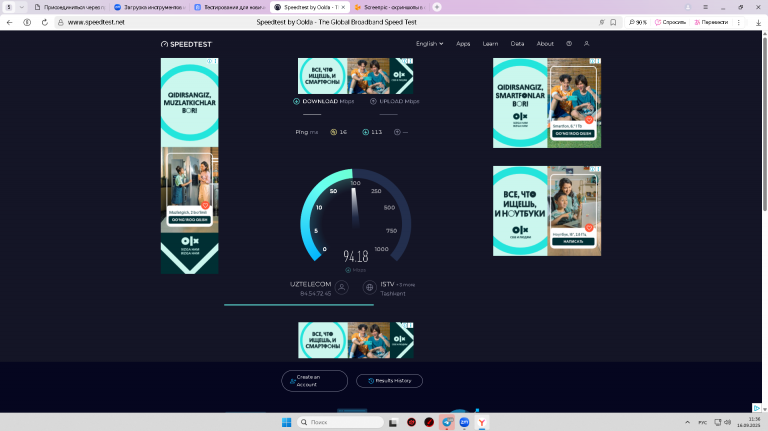Click the site lock icon before URL
Image resolution: width=768 pixels, height=431 pixels.
(x=61, y=22)
